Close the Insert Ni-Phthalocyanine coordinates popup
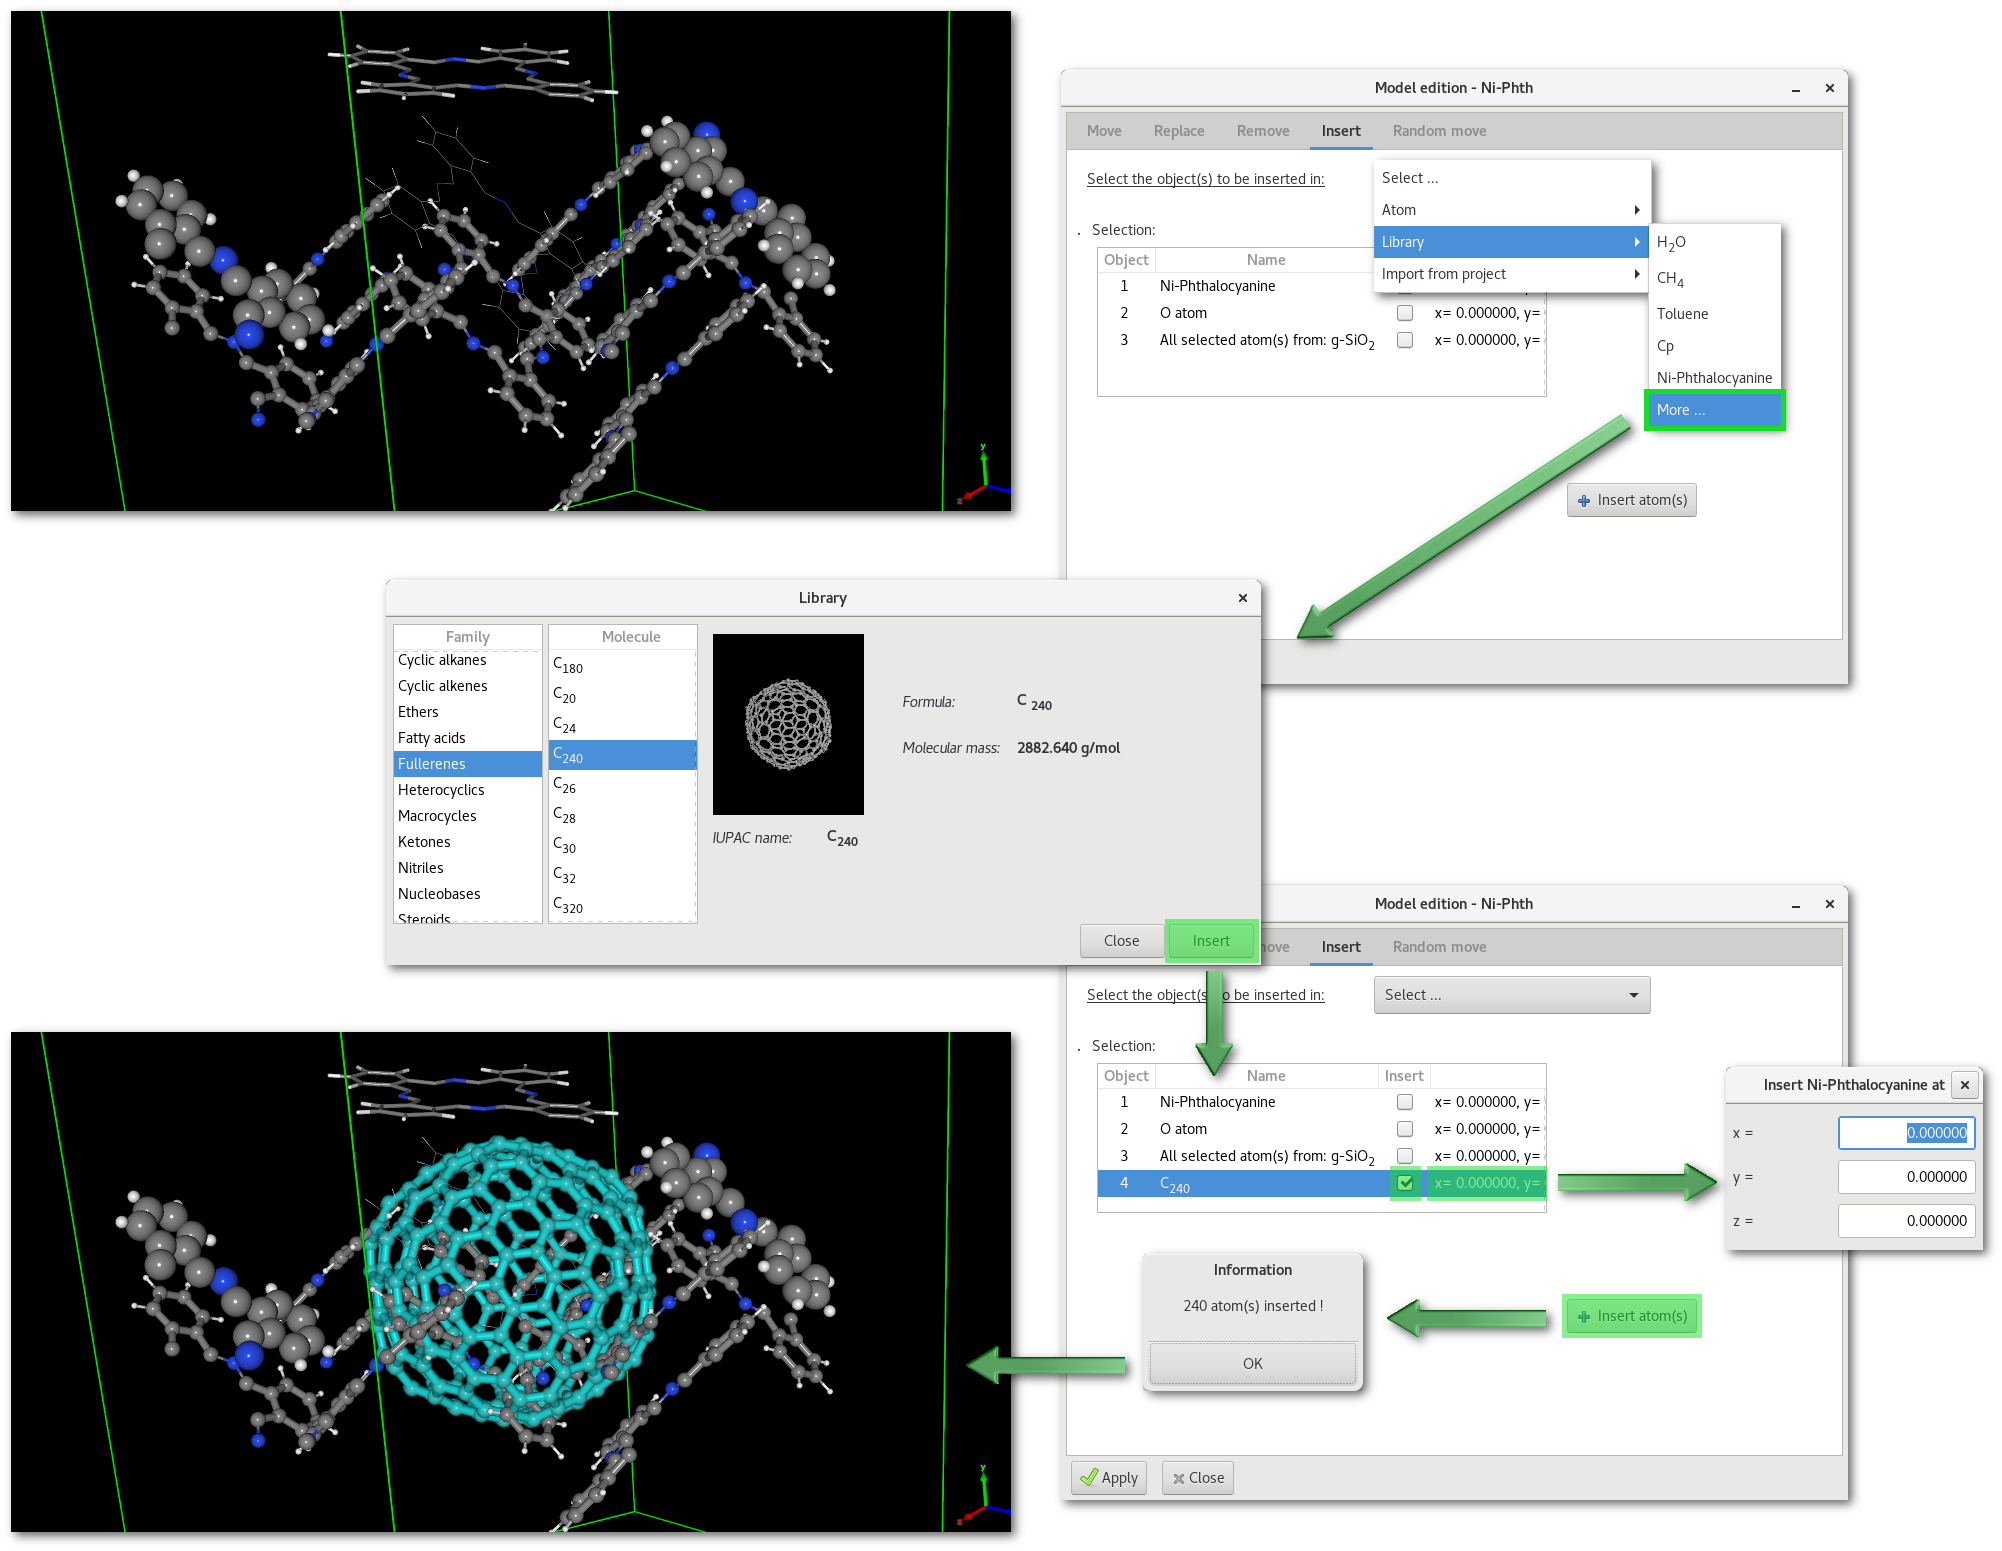Screen dimensions: 2002x1551 click(x=1964, y=1085)
